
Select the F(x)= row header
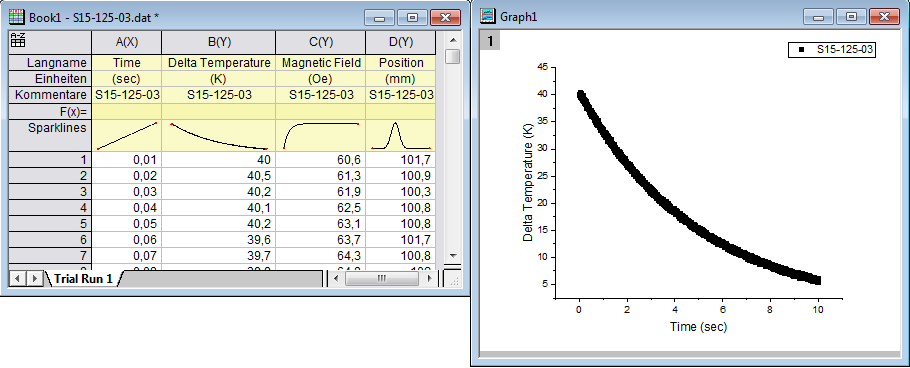50,111
